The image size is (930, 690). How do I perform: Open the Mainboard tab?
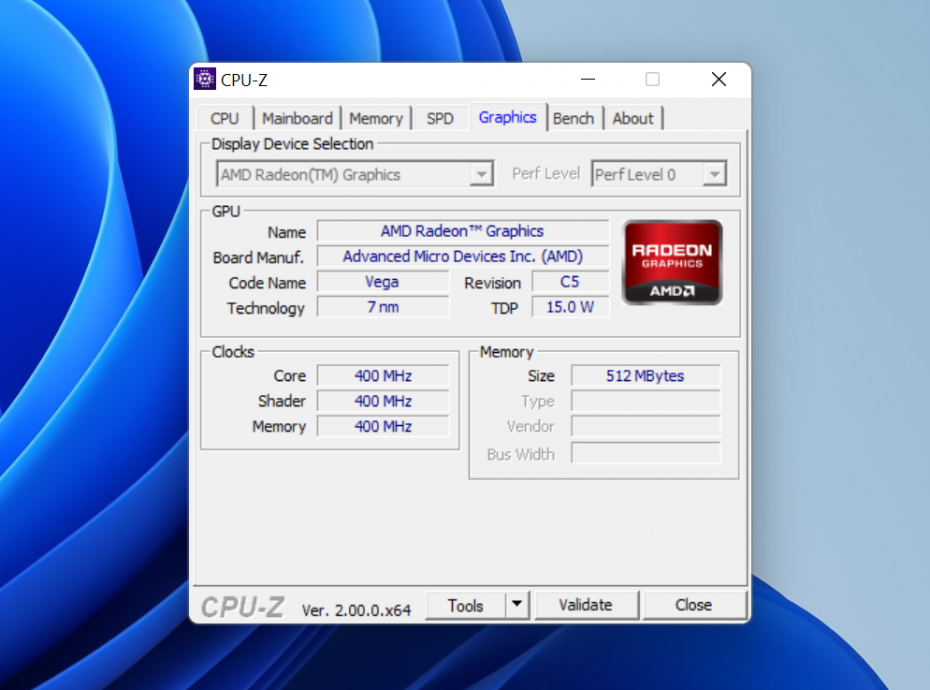coord(297,118)
